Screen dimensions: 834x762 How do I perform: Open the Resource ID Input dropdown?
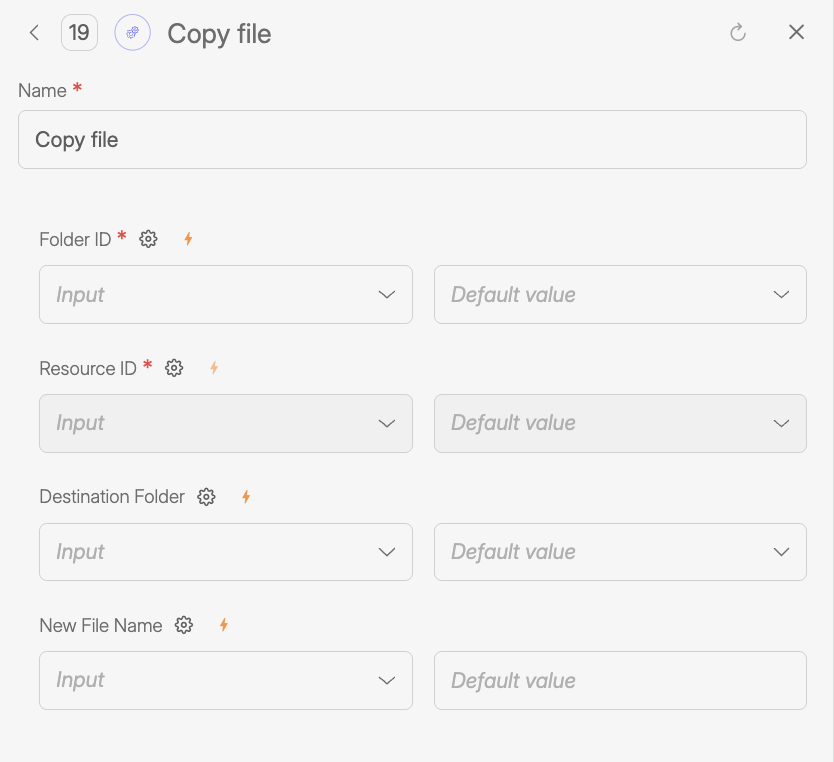click(x=225, y=423)
